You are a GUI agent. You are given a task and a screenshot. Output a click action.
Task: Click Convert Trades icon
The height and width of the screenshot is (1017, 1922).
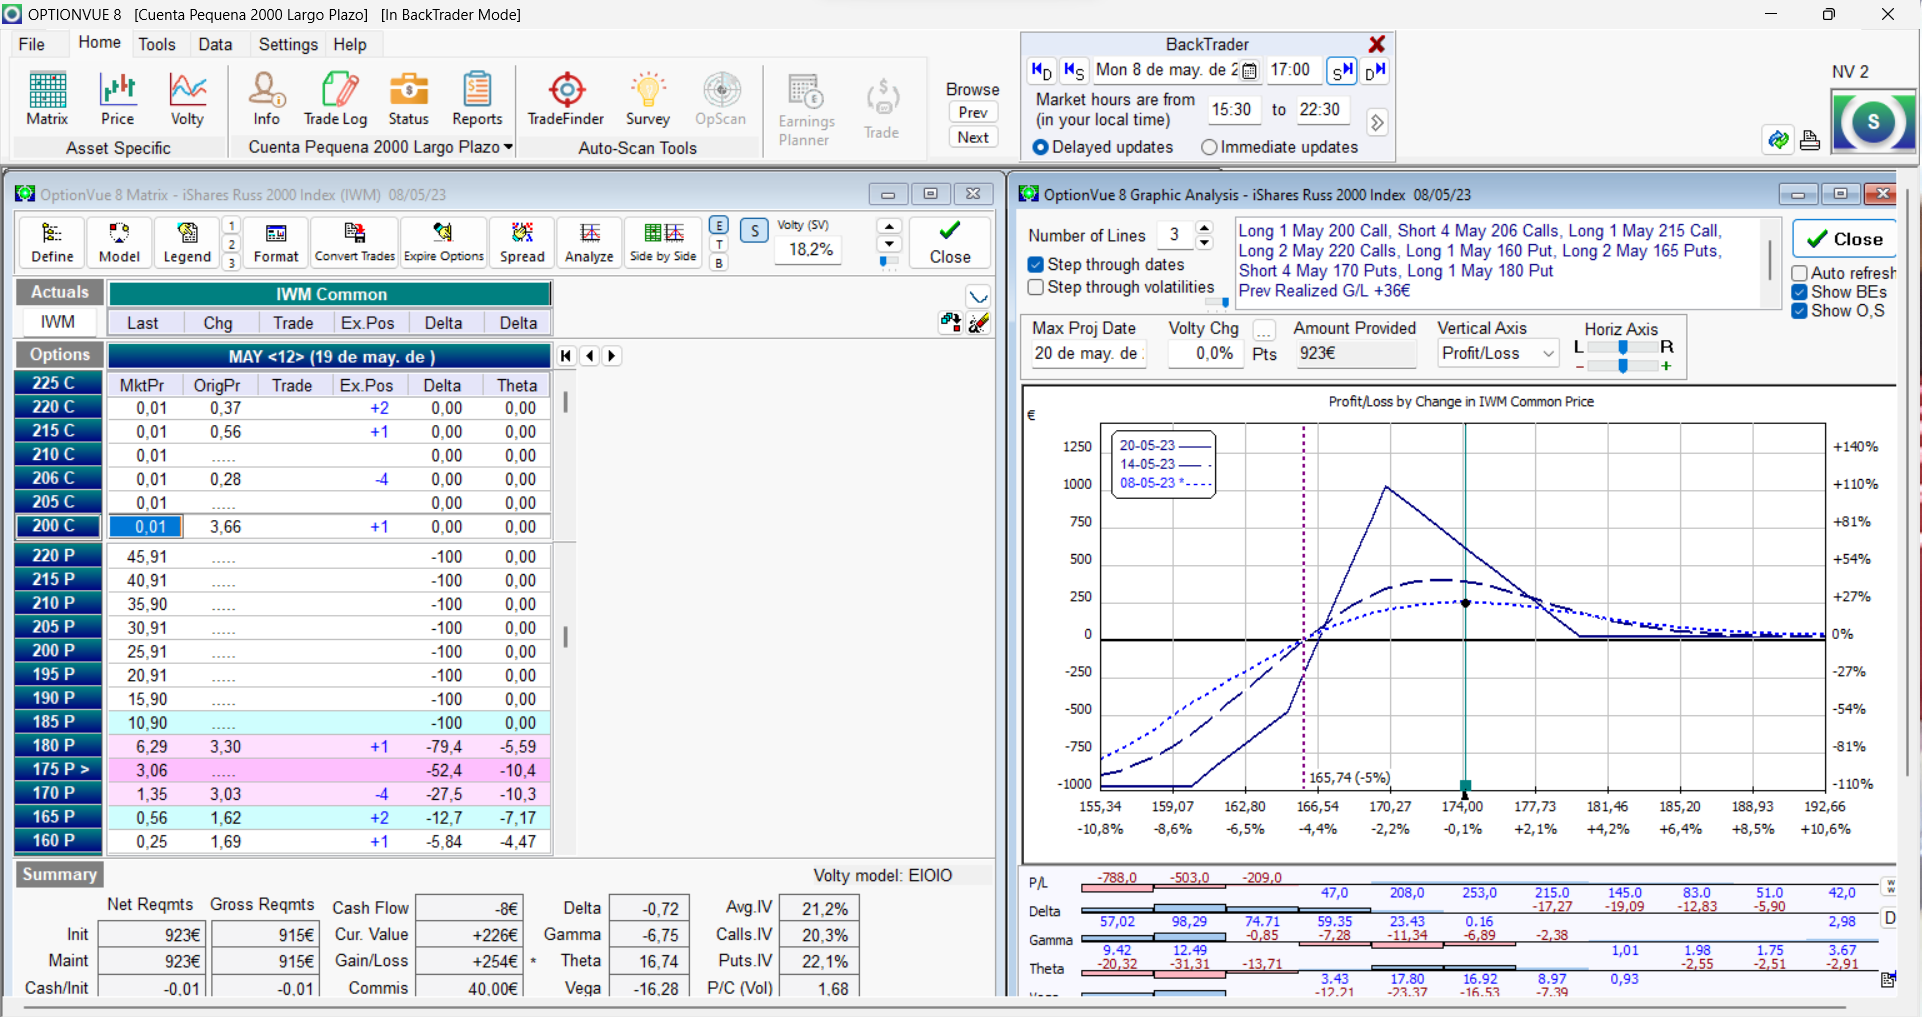click(355, 243)
